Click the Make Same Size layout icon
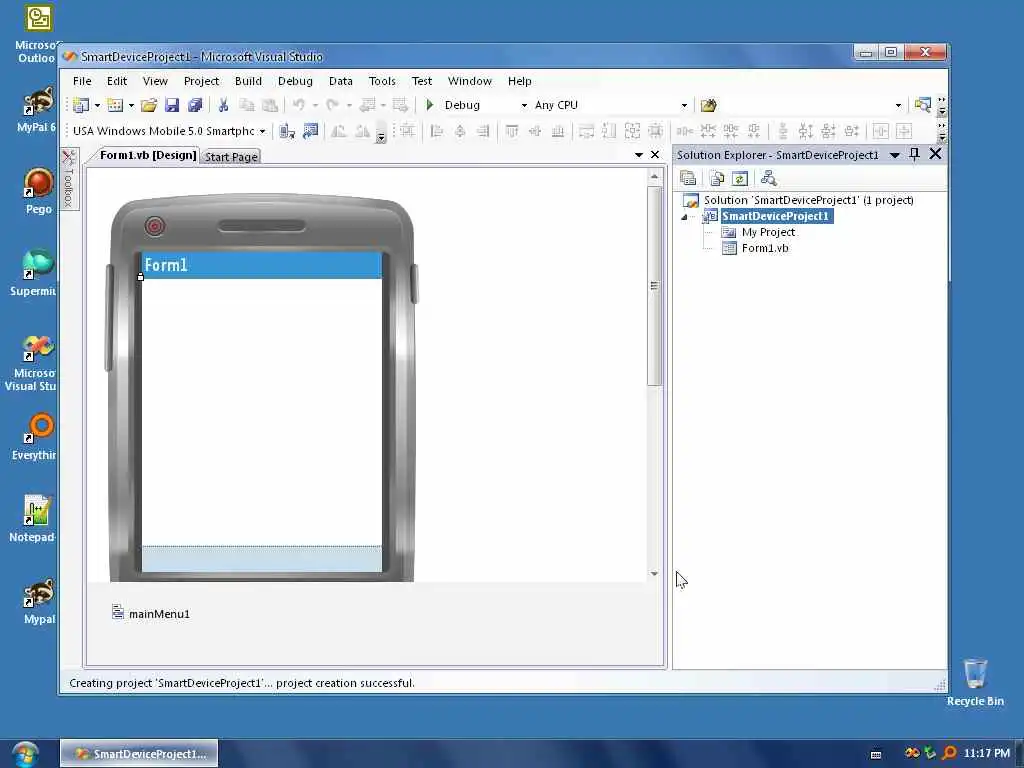 pos(632,131)
